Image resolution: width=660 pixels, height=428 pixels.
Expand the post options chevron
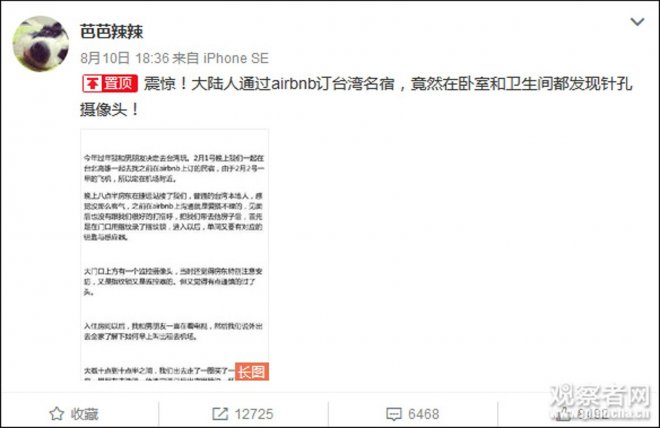pos(637,21)
